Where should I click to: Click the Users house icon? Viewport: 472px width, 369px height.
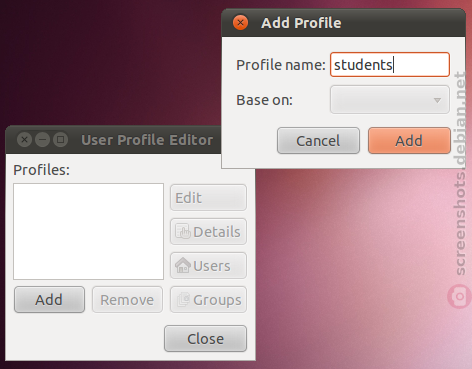tap(183, 265)
